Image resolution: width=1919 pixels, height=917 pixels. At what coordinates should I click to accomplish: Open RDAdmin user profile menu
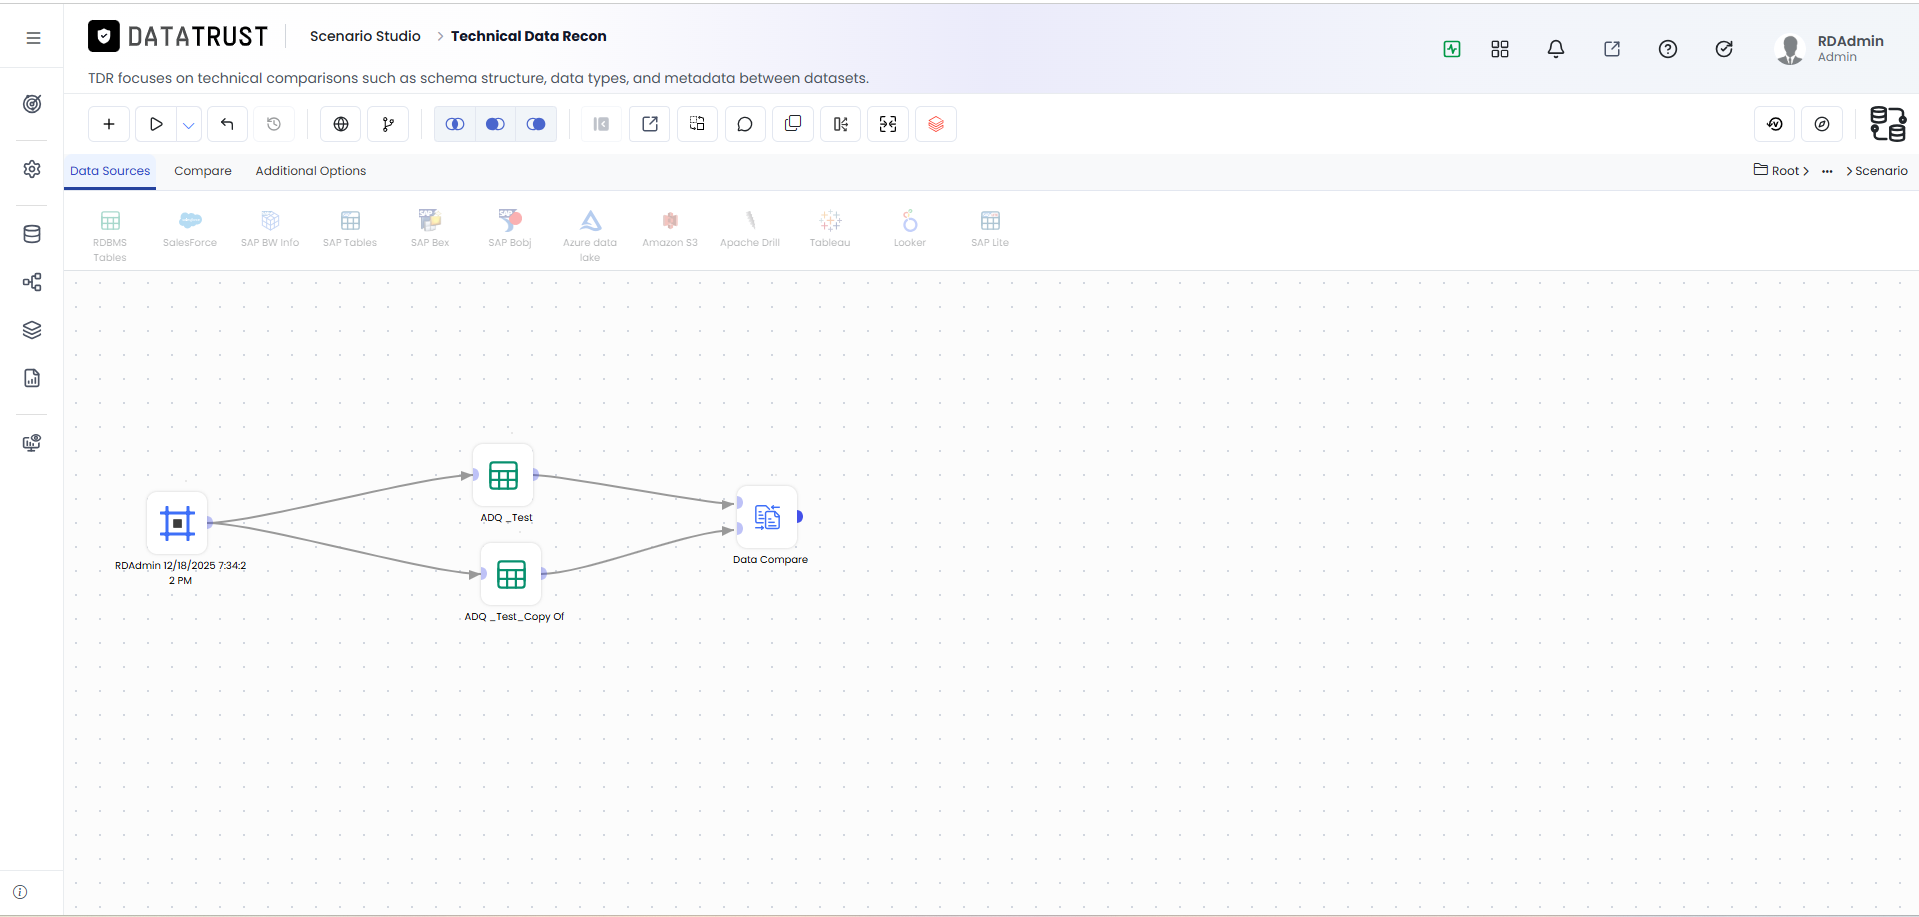(x=1830, y=48)
